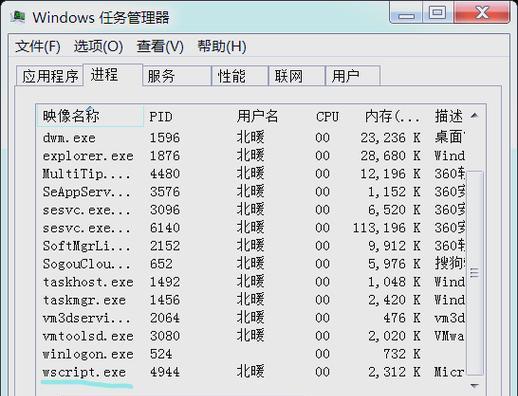
Task: Open the 文件(F) menu
Action: [38, 46]
